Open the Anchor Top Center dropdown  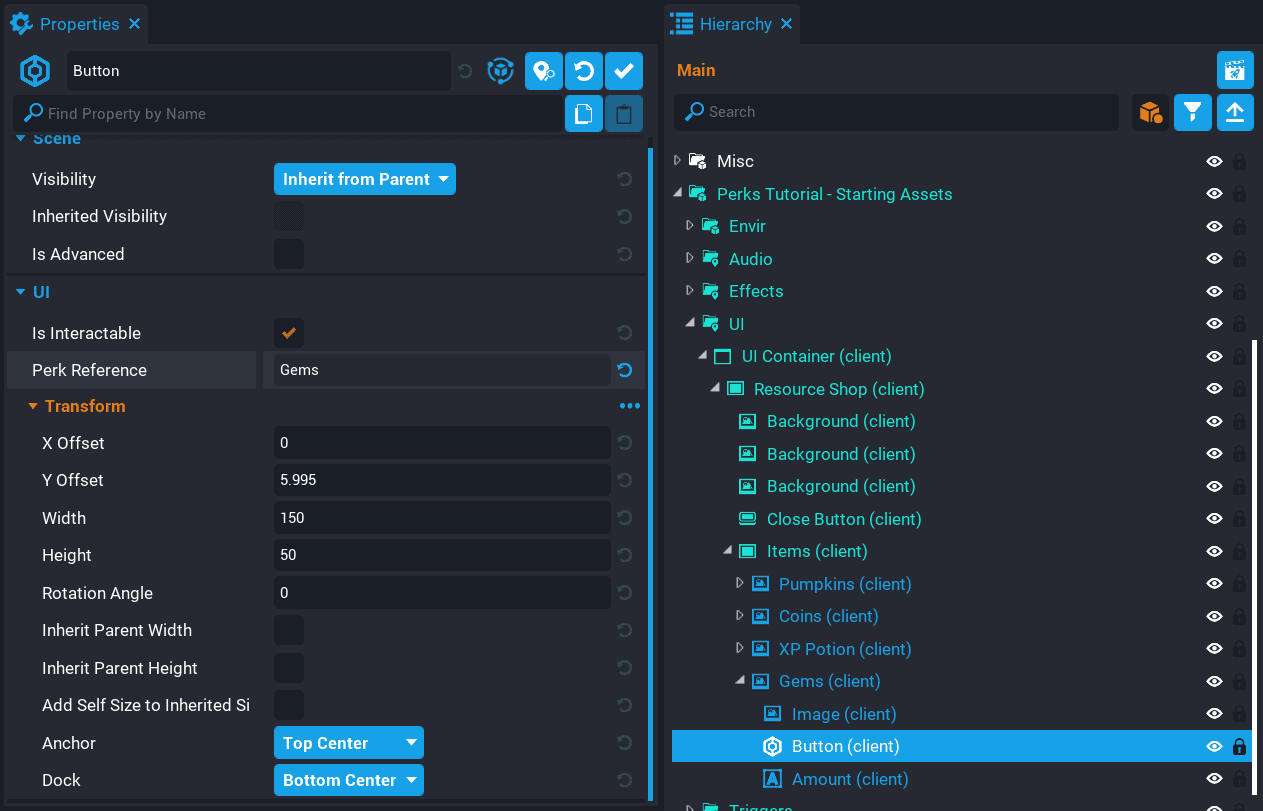point(348,743)
